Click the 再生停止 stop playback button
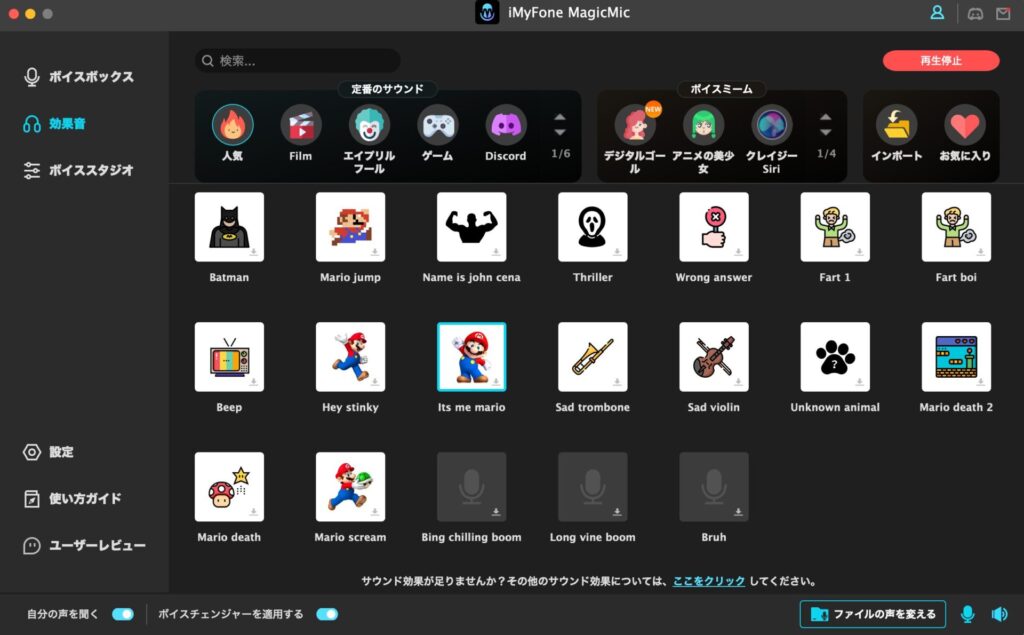This screenshot has width=1024, height=635. [x=941, y=61]
